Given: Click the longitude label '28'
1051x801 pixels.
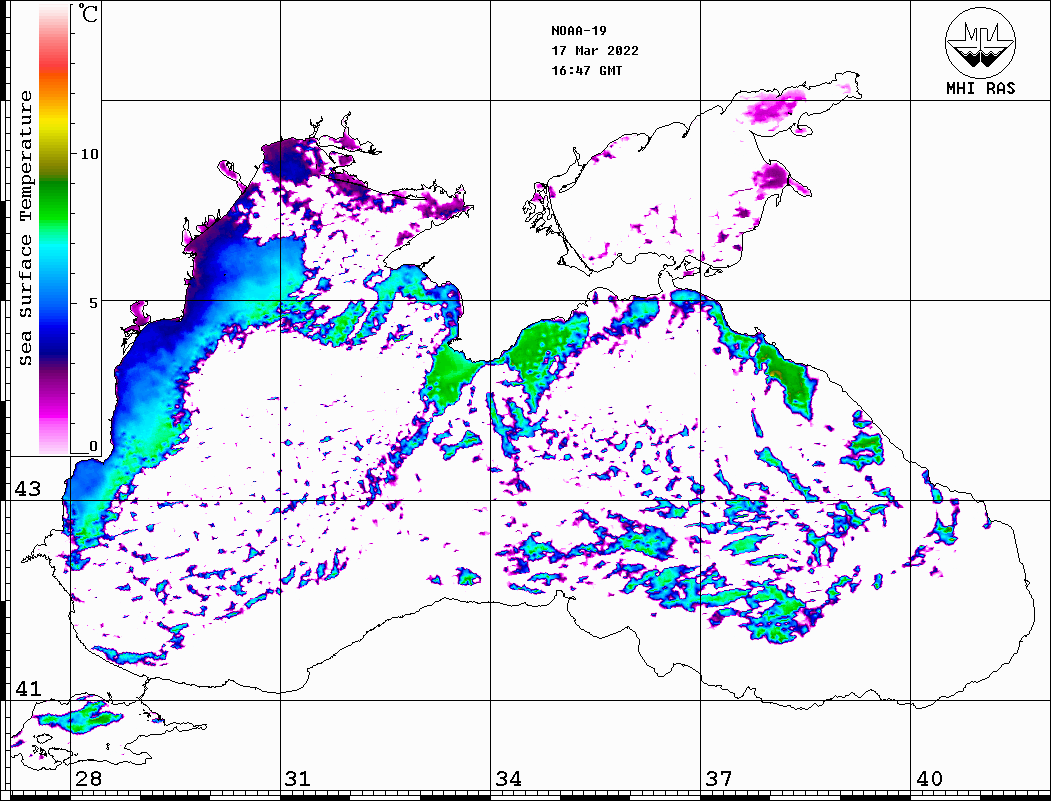Looking at the screenshot, I should click(x=88, y=778).
